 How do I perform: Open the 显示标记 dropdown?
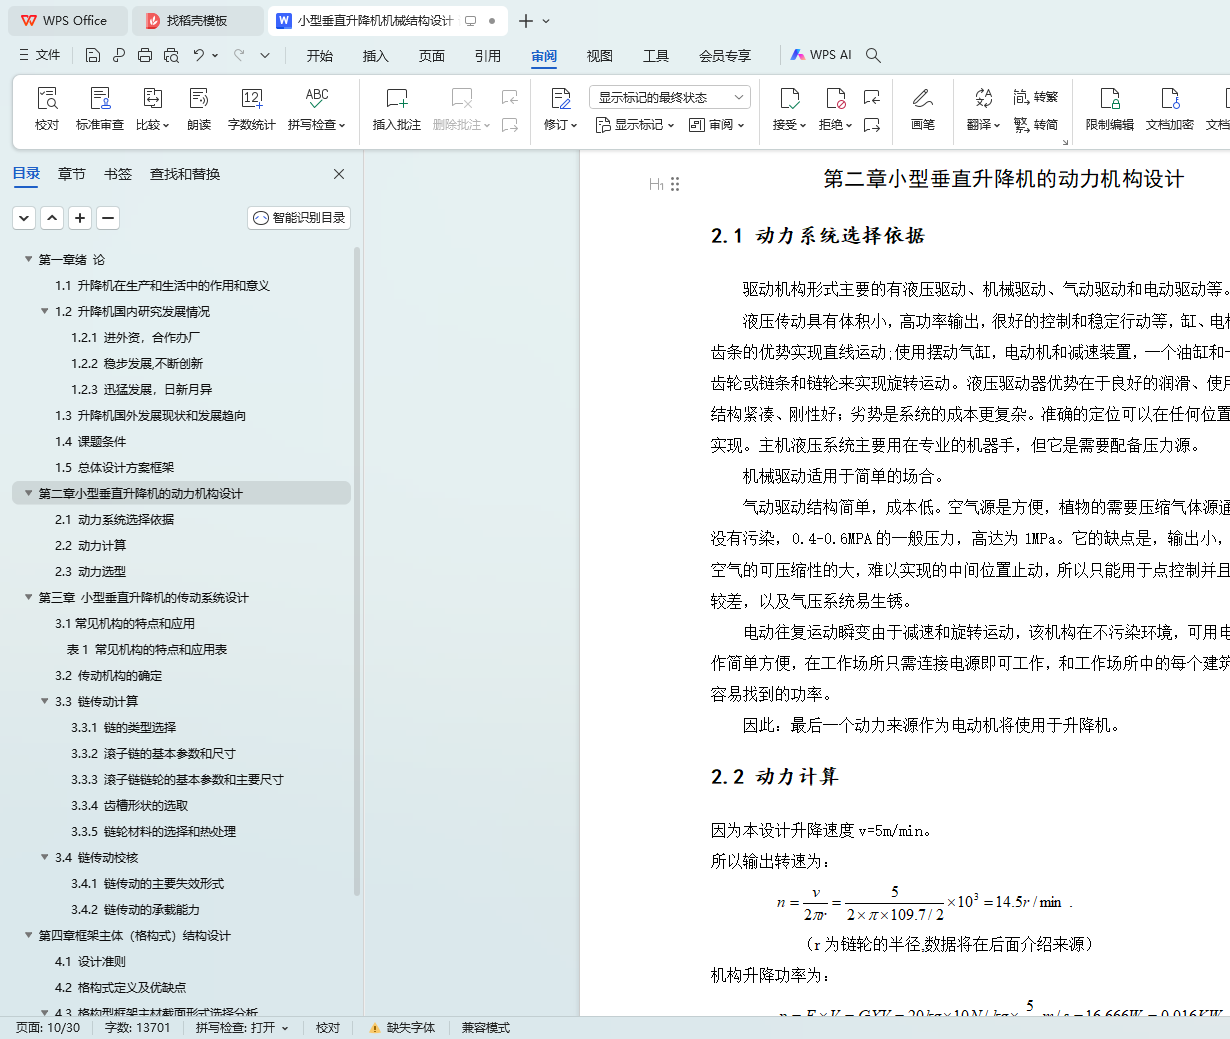pos(635,125)
